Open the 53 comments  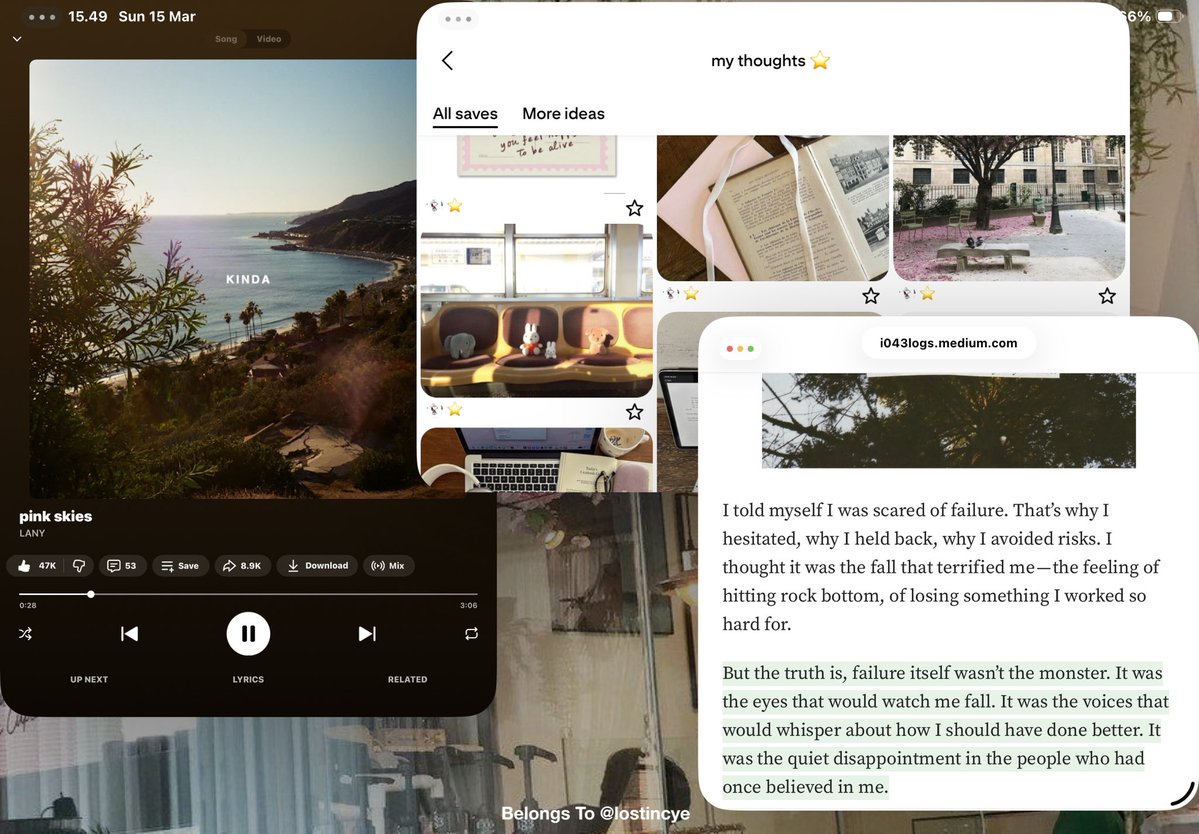122,566
